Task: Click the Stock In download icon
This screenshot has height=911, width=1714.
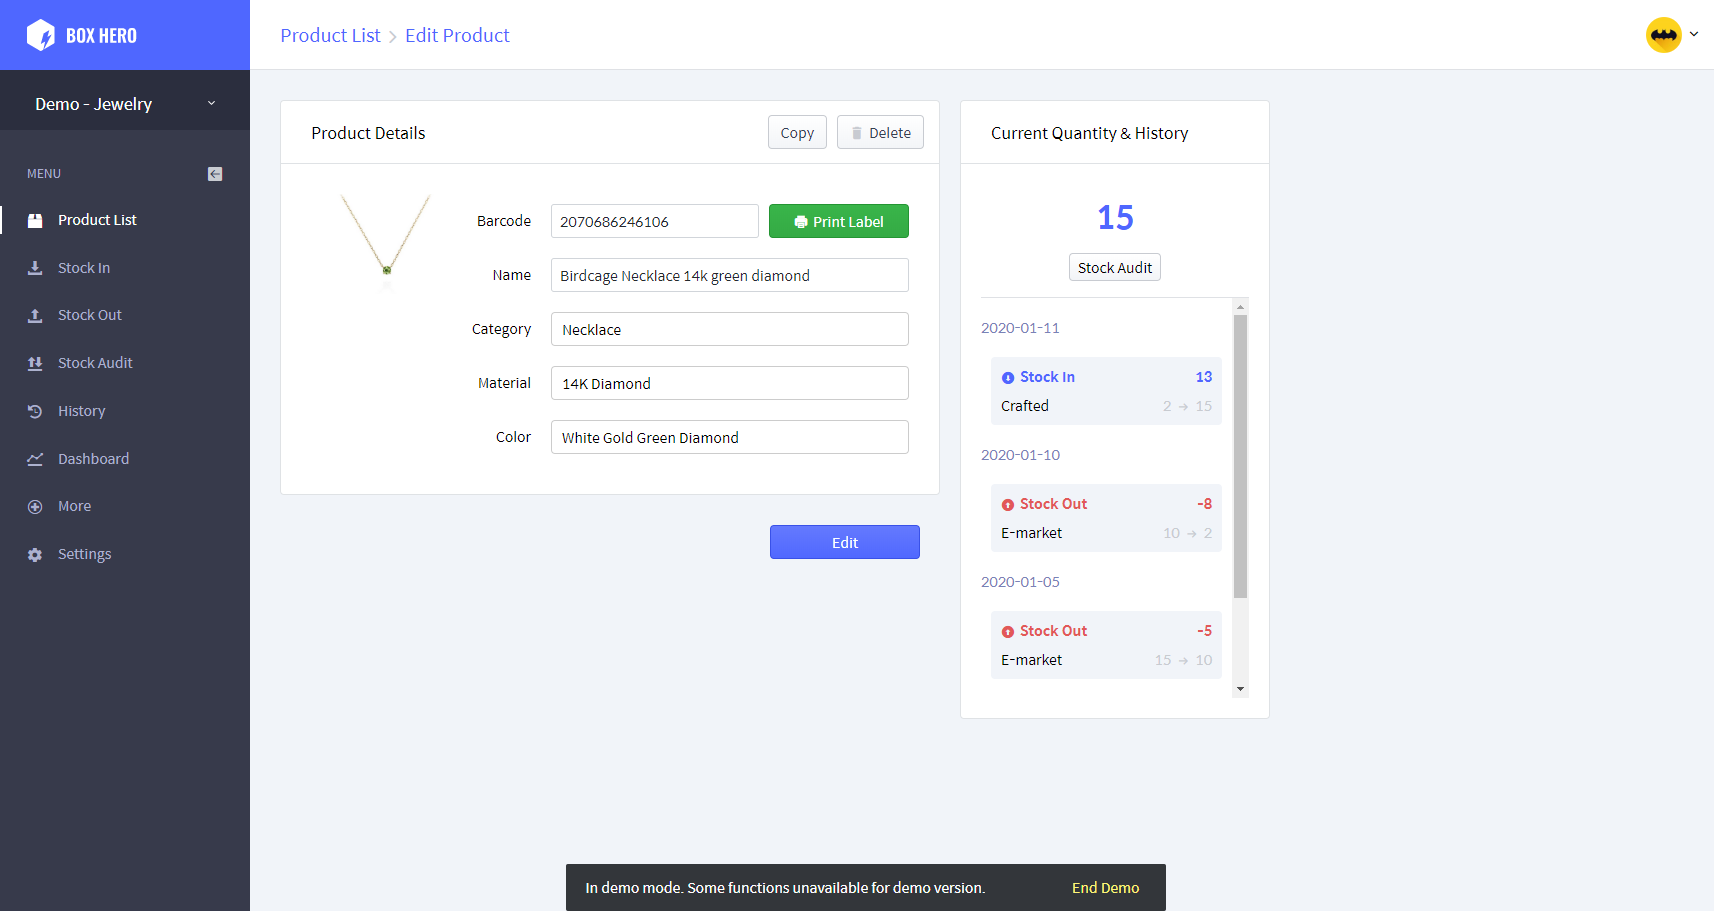Action: coord(35,268)
